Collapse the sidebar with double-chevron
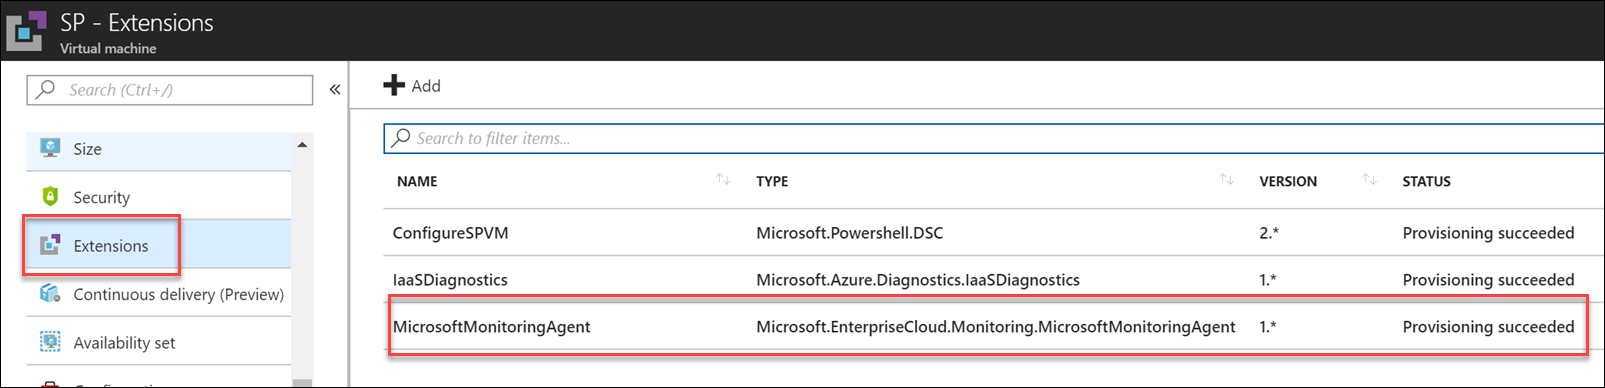 335,89
